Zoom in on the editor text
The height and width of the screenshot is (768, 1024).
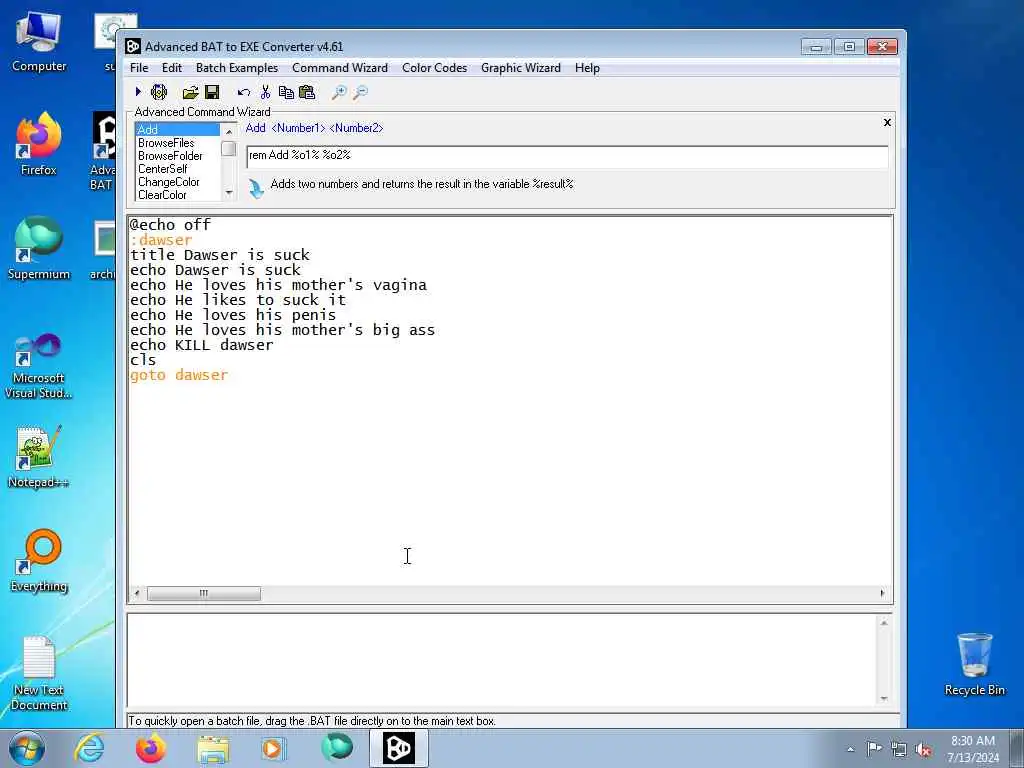pos(339,92)
